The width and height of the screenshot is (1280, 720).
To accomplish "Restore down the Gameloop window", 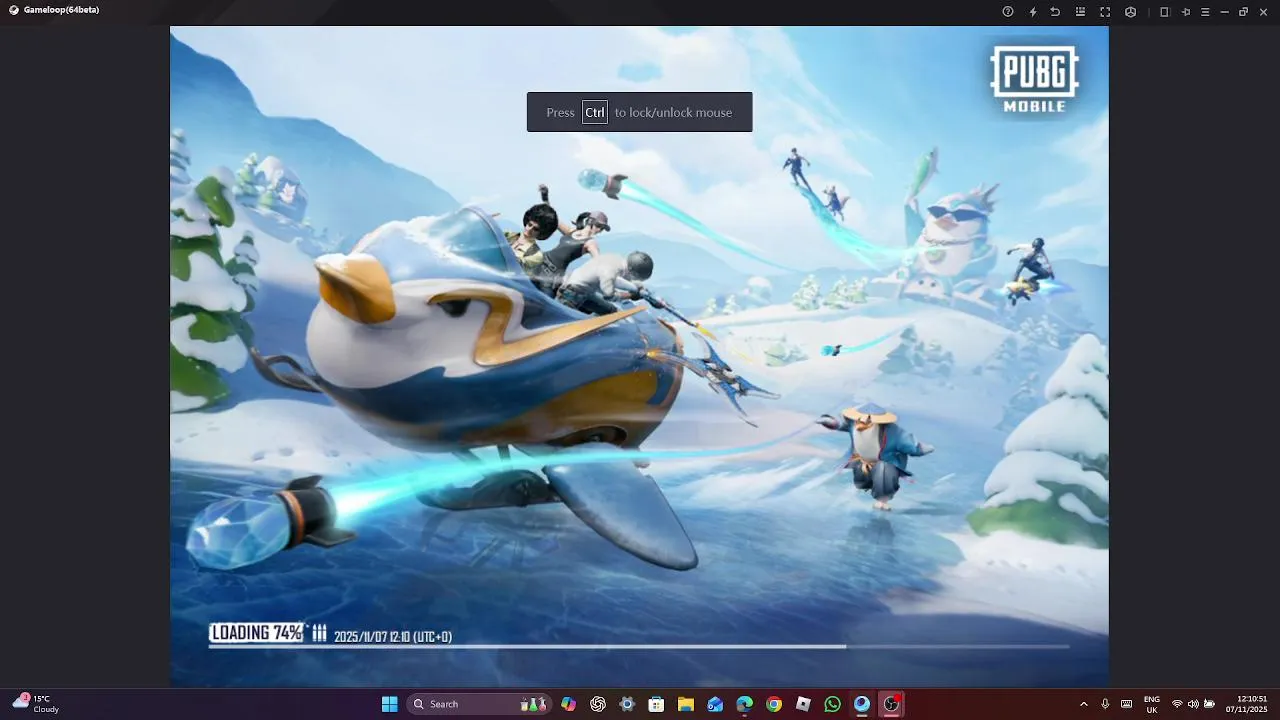I will (x=1244, y=12).
